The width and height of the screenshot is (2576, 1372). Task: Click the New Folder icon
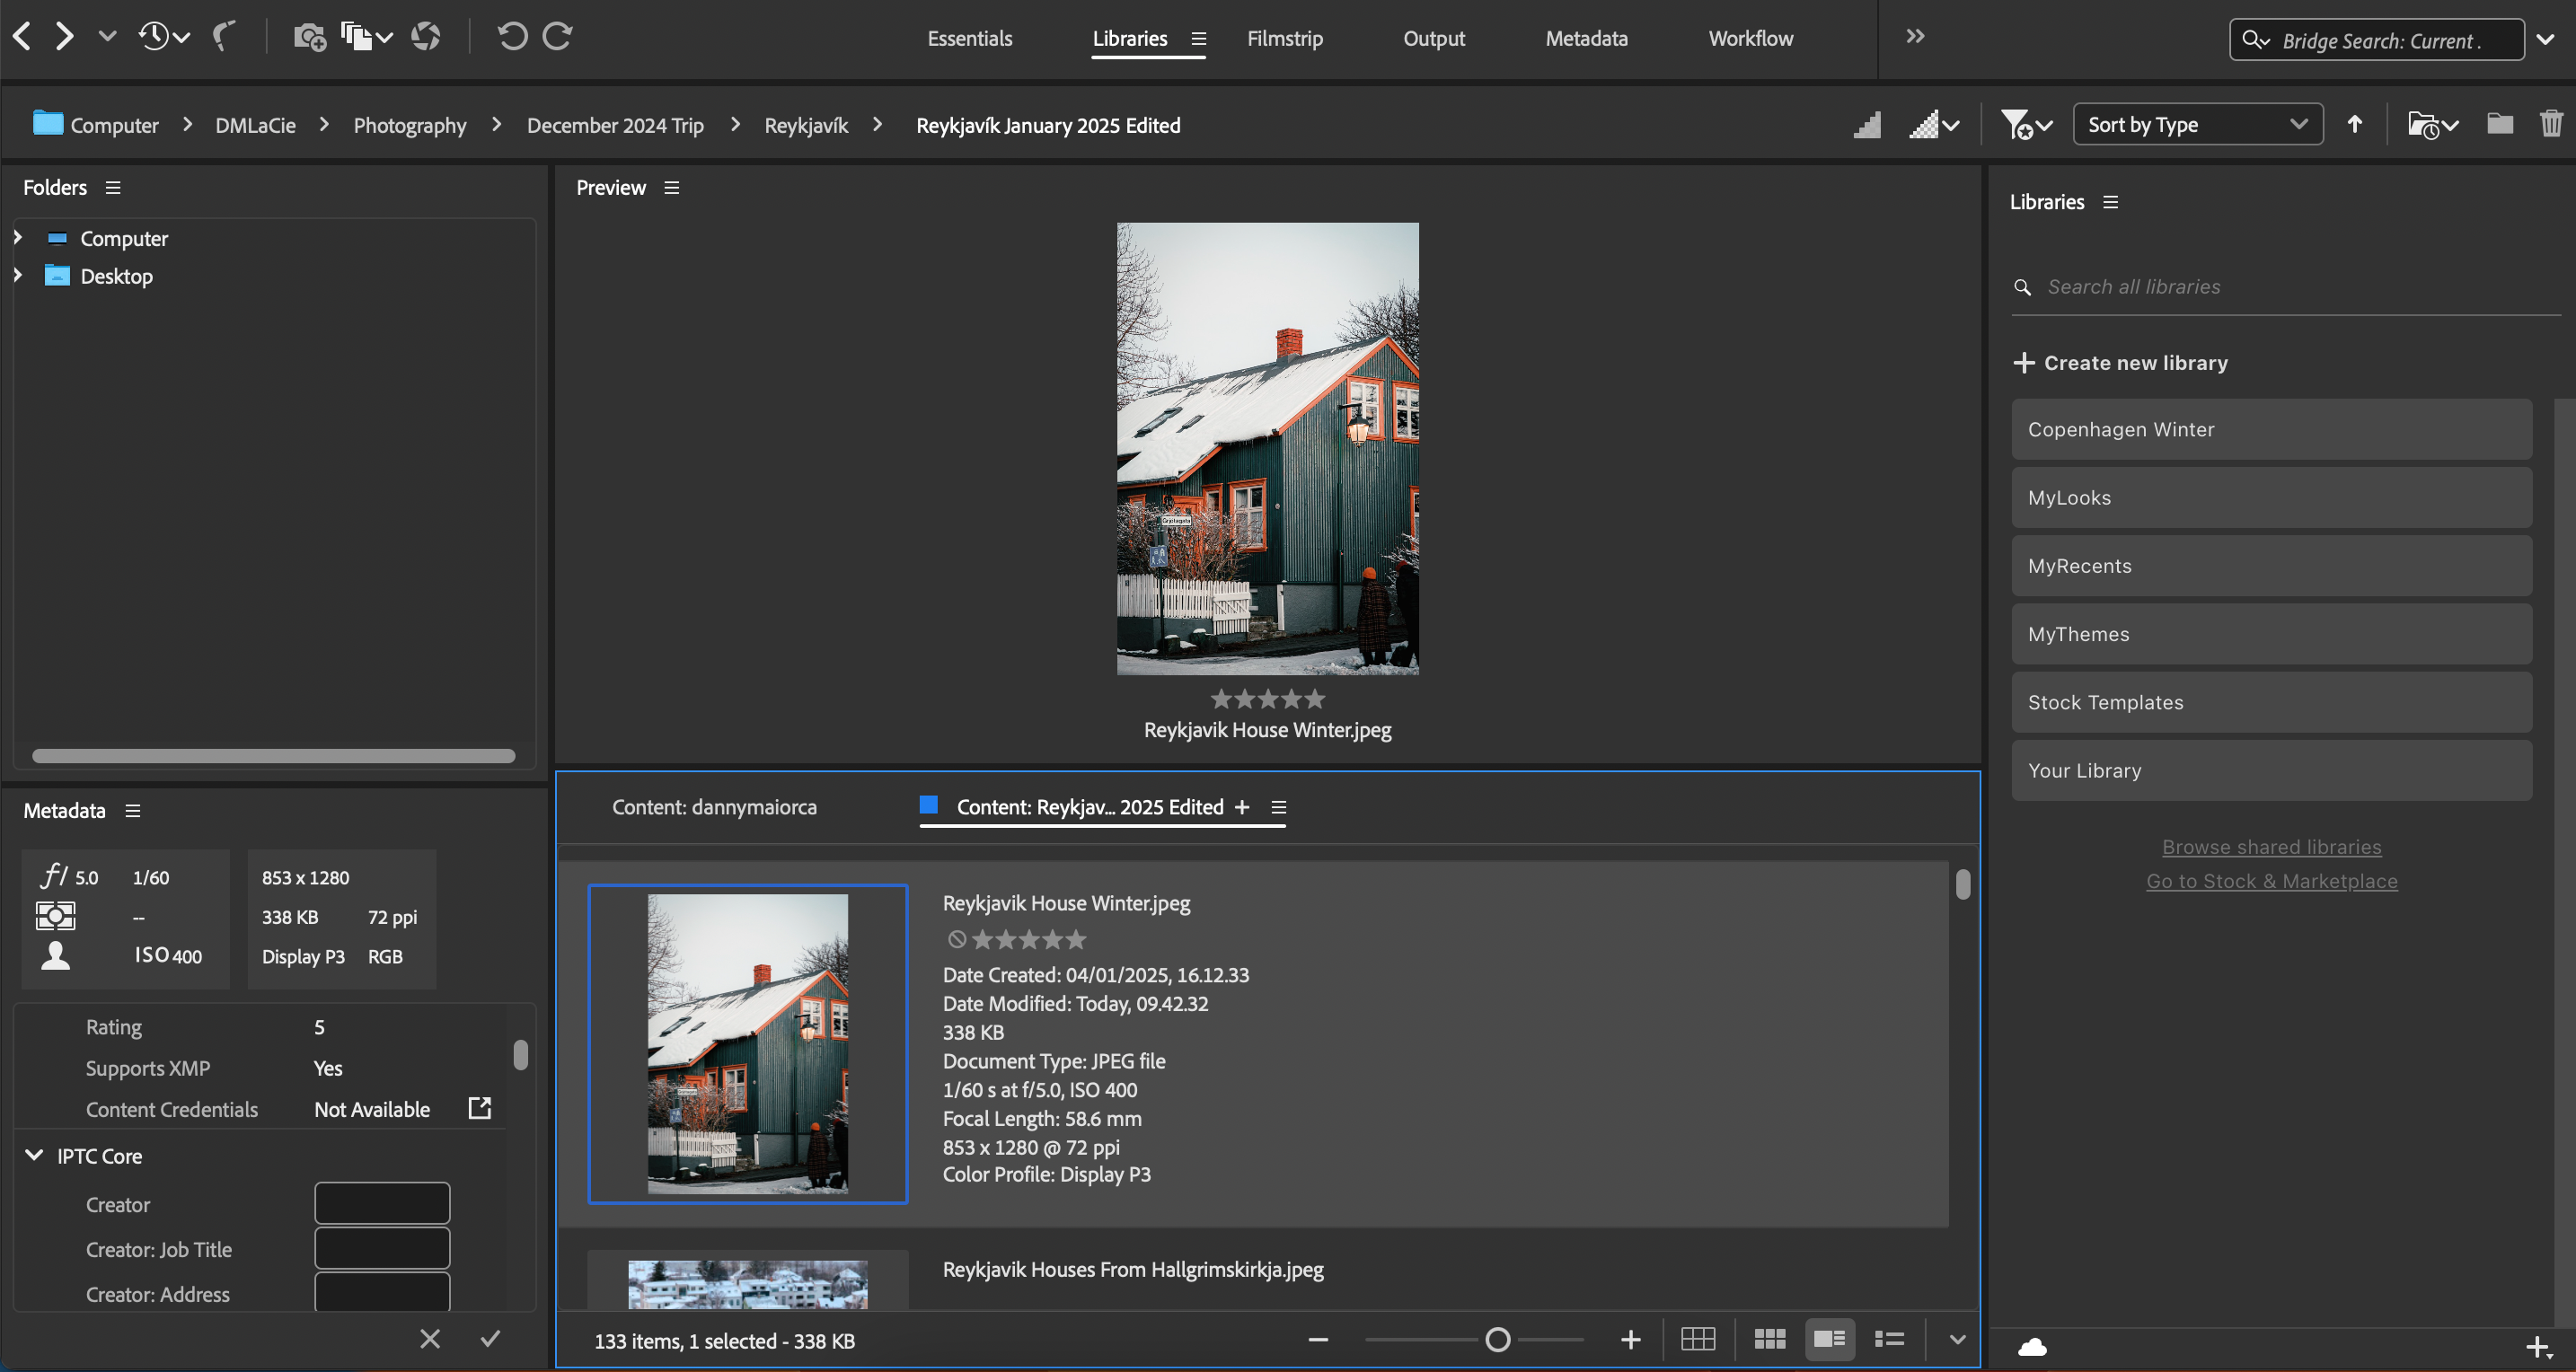(x=2500, y=124)
